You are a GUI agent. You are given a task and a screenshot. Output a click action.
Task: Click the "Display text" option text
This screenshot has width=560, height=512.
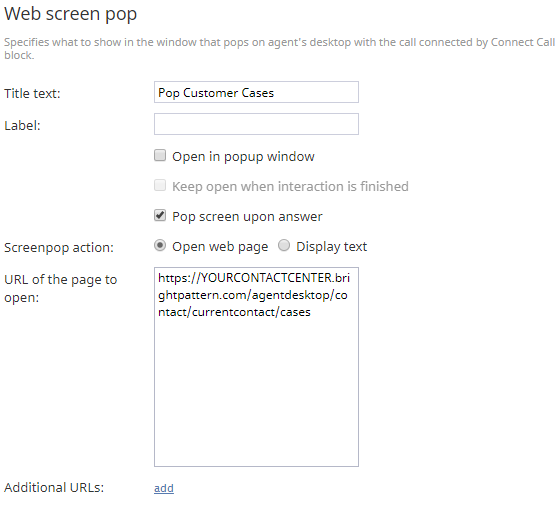331,247
